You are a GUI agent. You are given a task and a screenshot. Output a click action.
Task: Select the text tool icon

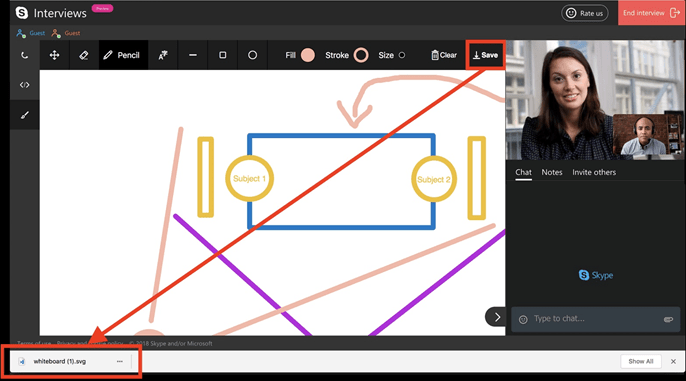coord(163,55)
